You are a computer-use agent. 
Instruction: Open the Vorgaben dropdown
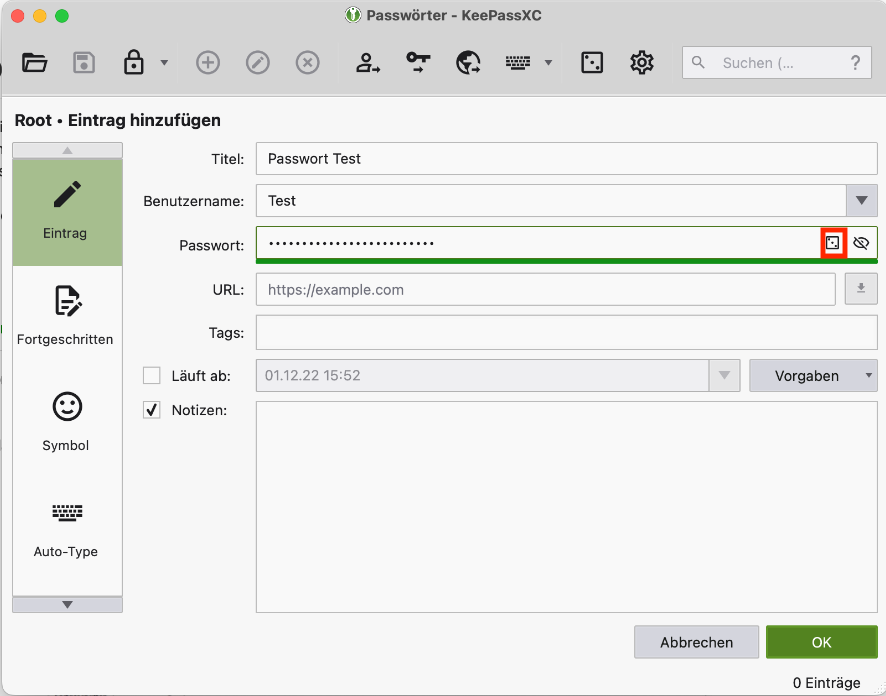click(x=813, y=376)
